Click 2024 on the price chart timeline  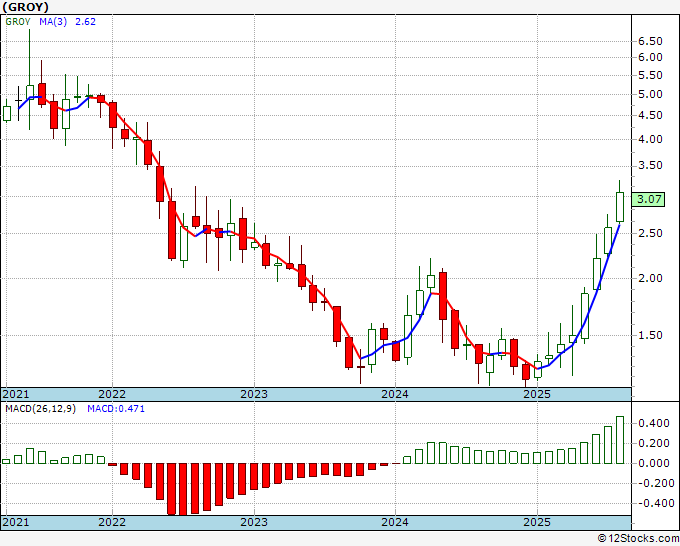[395, 394]
